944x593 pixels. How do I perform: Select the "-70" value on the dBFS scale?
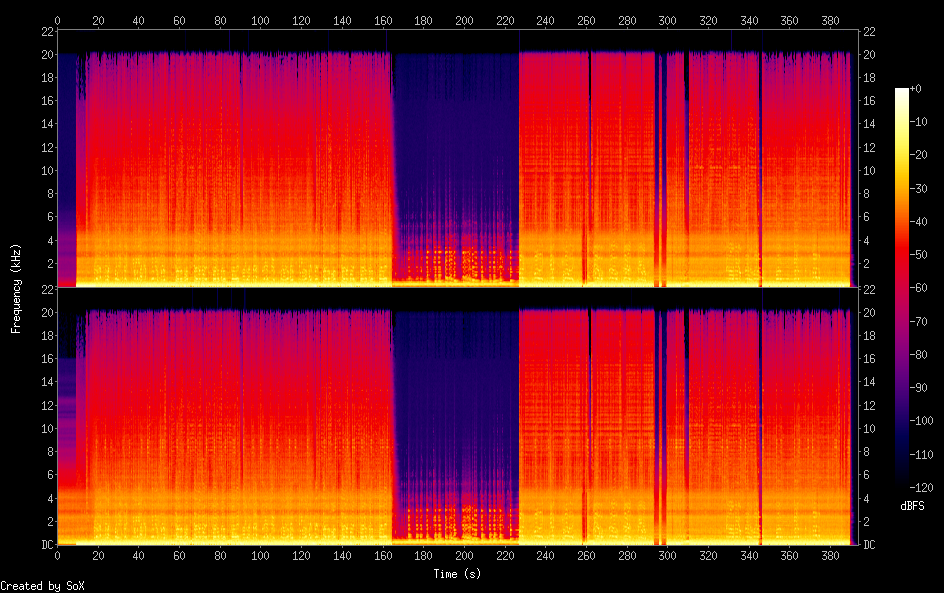918,321
